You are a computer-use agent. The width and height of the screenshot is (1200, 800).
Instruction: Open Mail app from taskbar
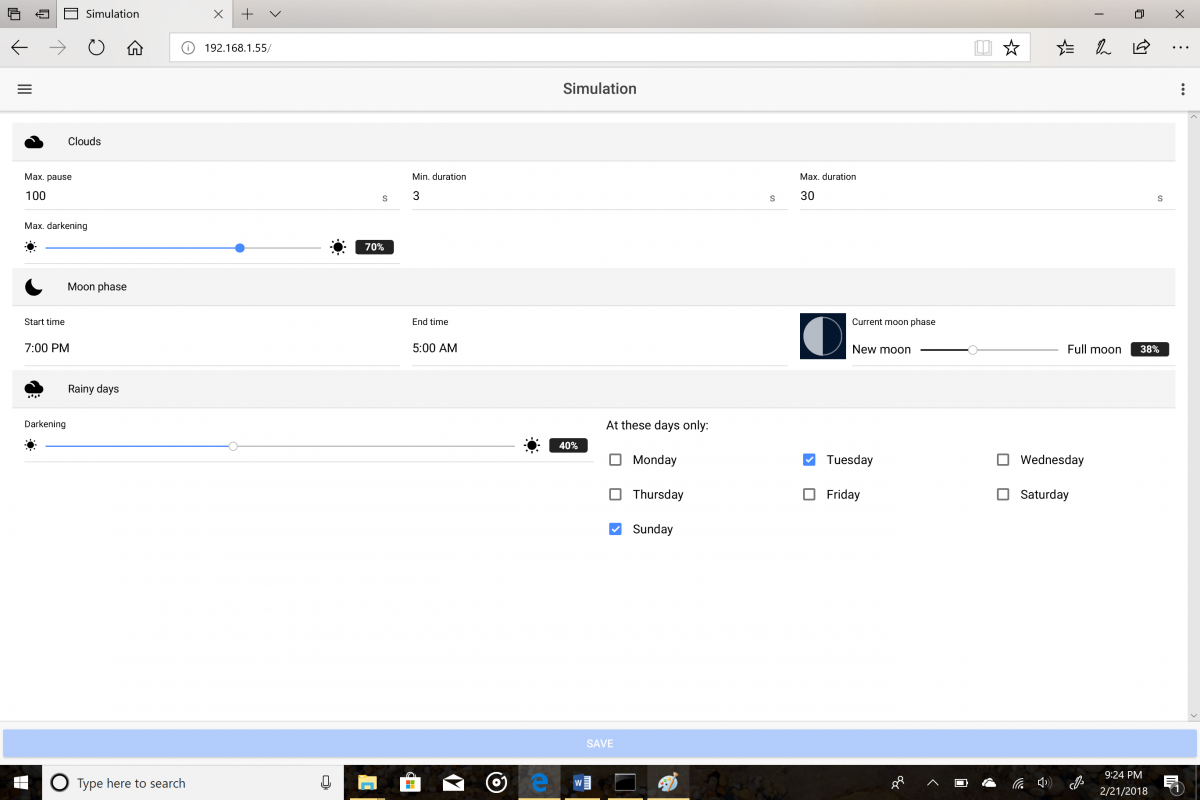point(453,783)
